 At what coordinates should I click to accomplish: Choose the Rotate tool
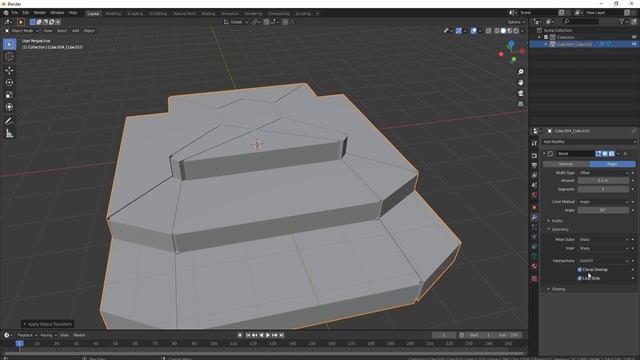(x=9, y=82)
